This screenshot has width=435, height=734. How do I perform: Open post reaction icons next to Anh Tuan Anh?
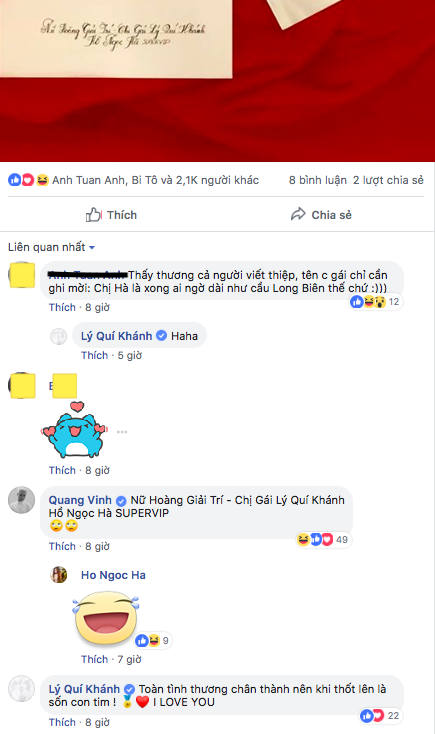click(28, 180)
